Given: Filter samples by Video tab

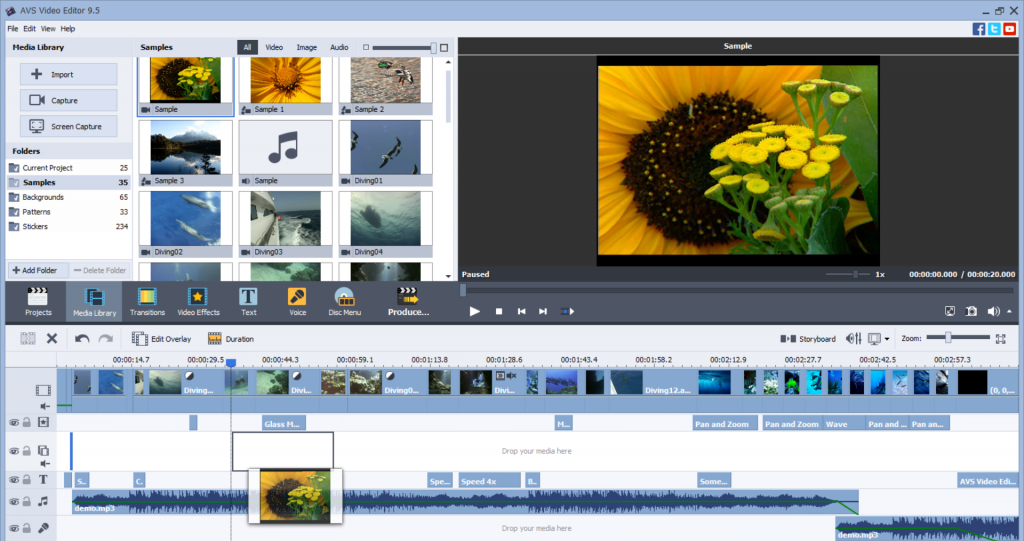Looking at the screenshot, I should click(x=274, y=47).
